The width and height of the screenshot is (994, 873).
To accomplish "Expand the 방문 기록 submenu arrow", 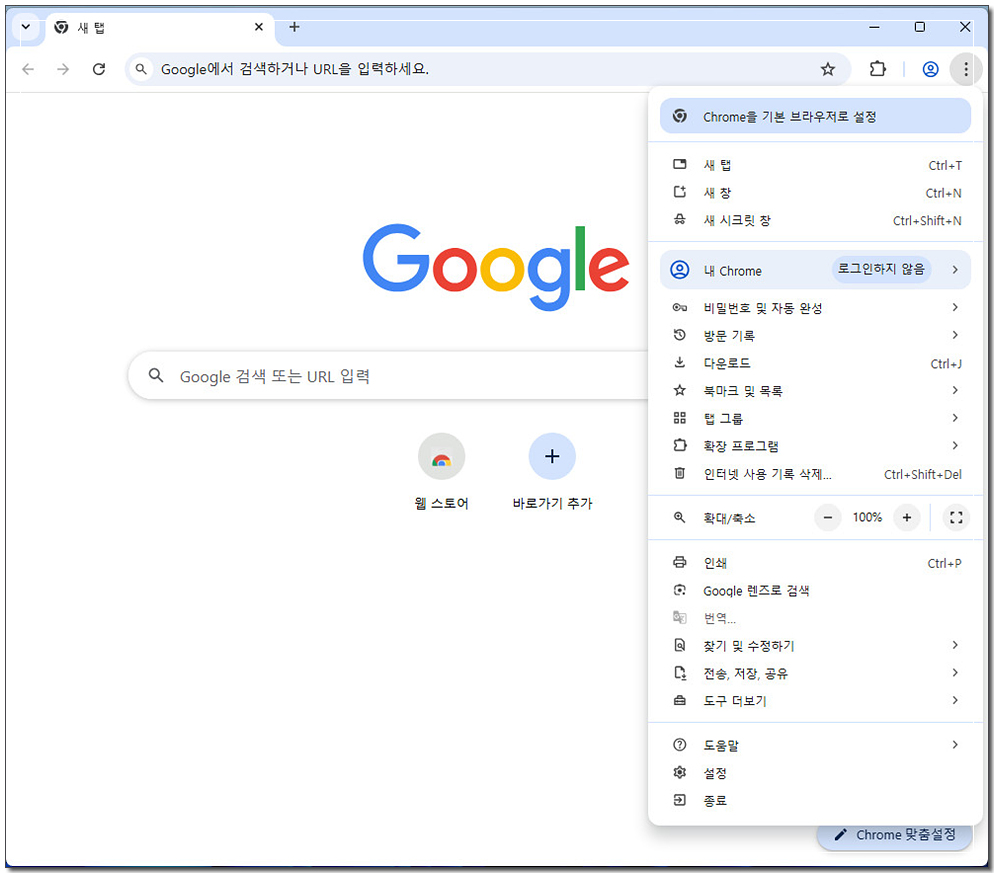I will pos(955,335).
